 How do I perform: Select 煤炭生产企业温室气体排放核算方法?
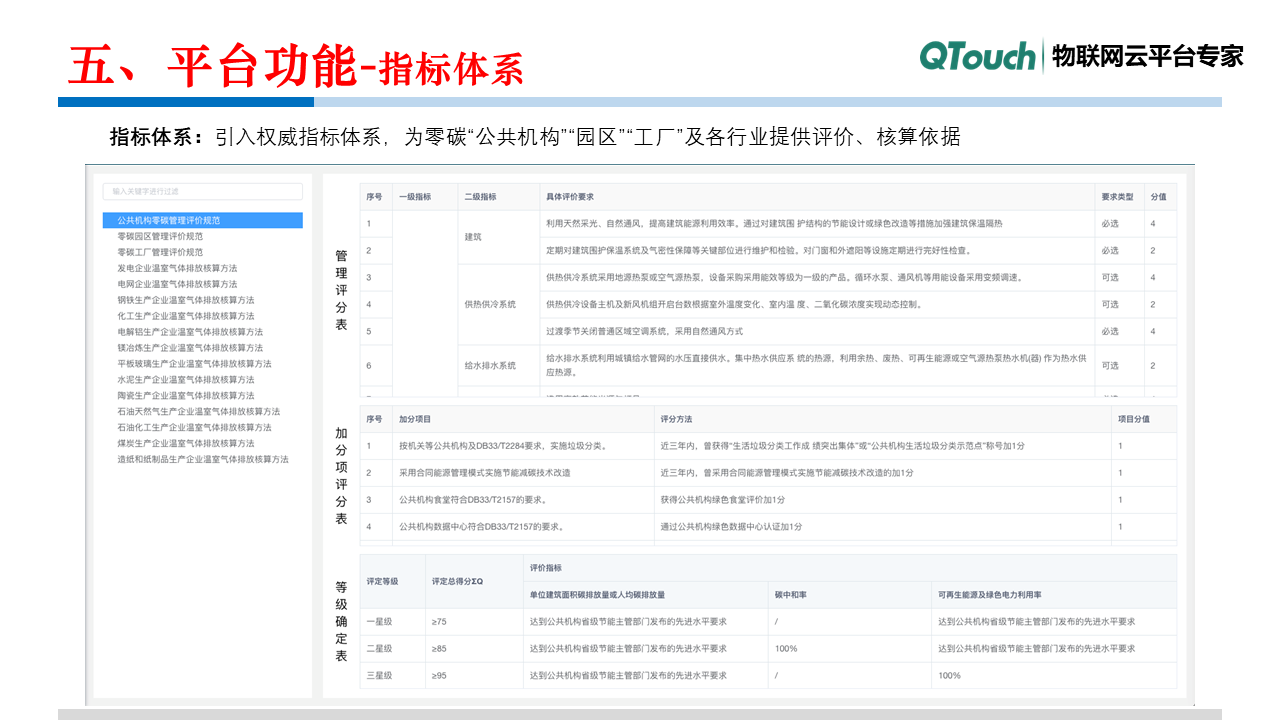coord(185,443)
